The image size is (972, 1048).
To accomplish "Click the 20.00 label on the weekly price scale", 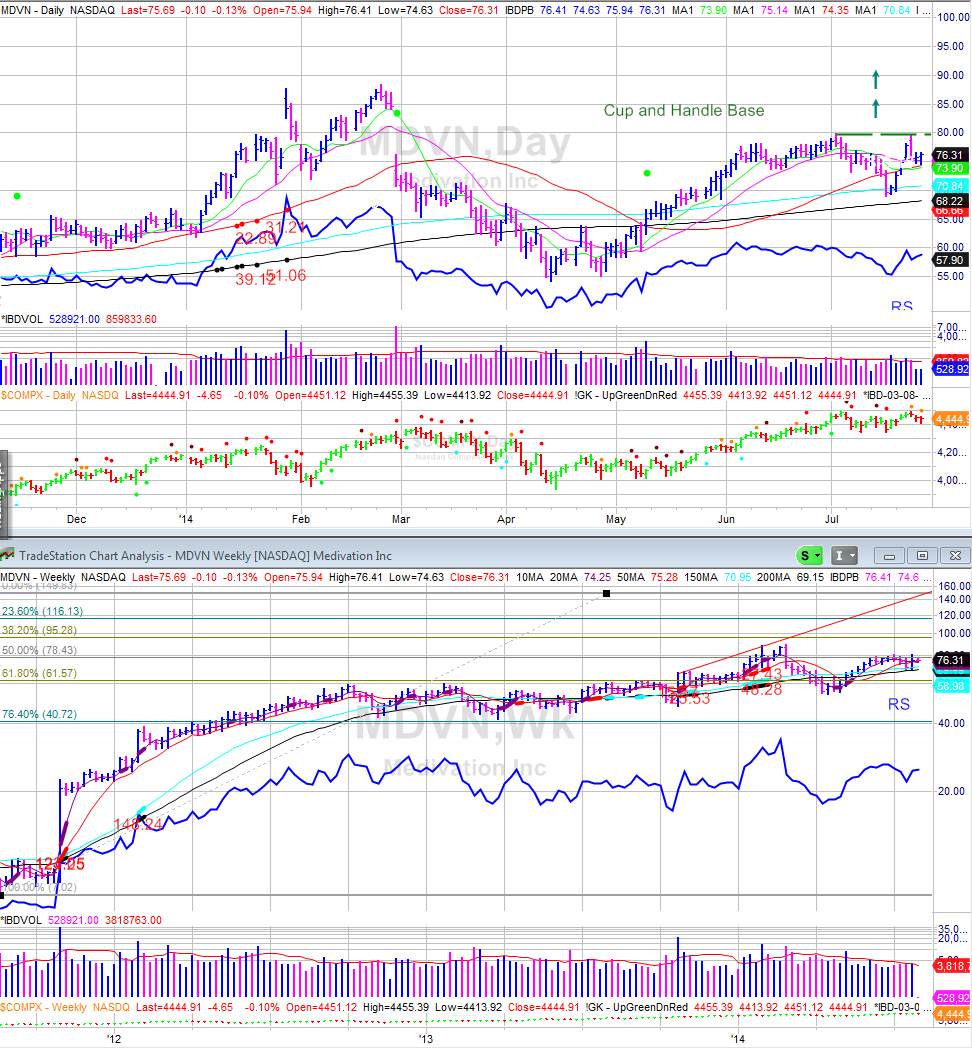I will pyautogui.click(x=950, y=791).
